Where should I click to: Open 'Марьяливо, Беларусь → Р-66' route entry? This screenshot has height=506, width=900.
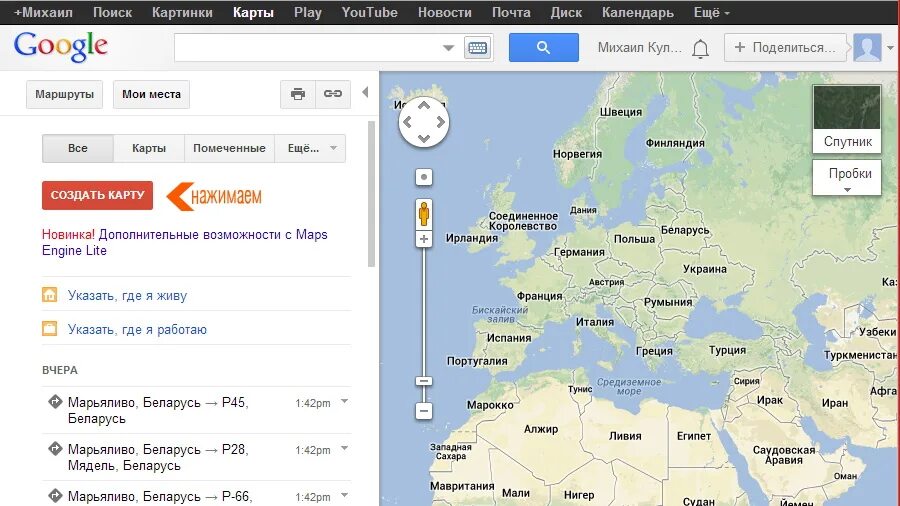160,496
